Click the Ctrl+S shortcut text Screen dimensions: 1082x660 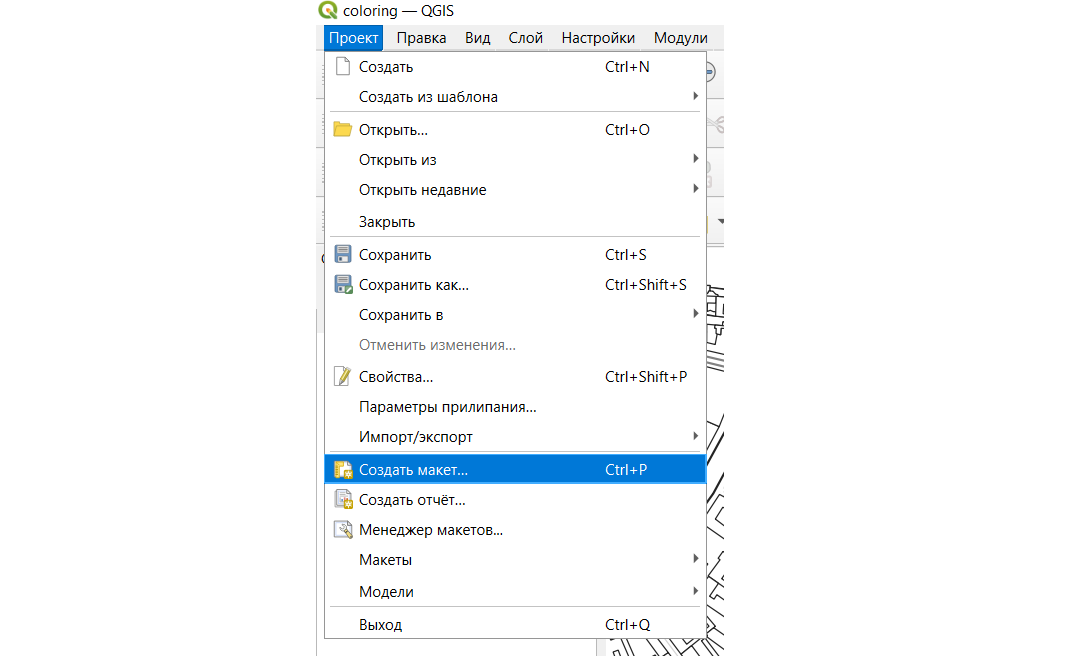(626, 255)
